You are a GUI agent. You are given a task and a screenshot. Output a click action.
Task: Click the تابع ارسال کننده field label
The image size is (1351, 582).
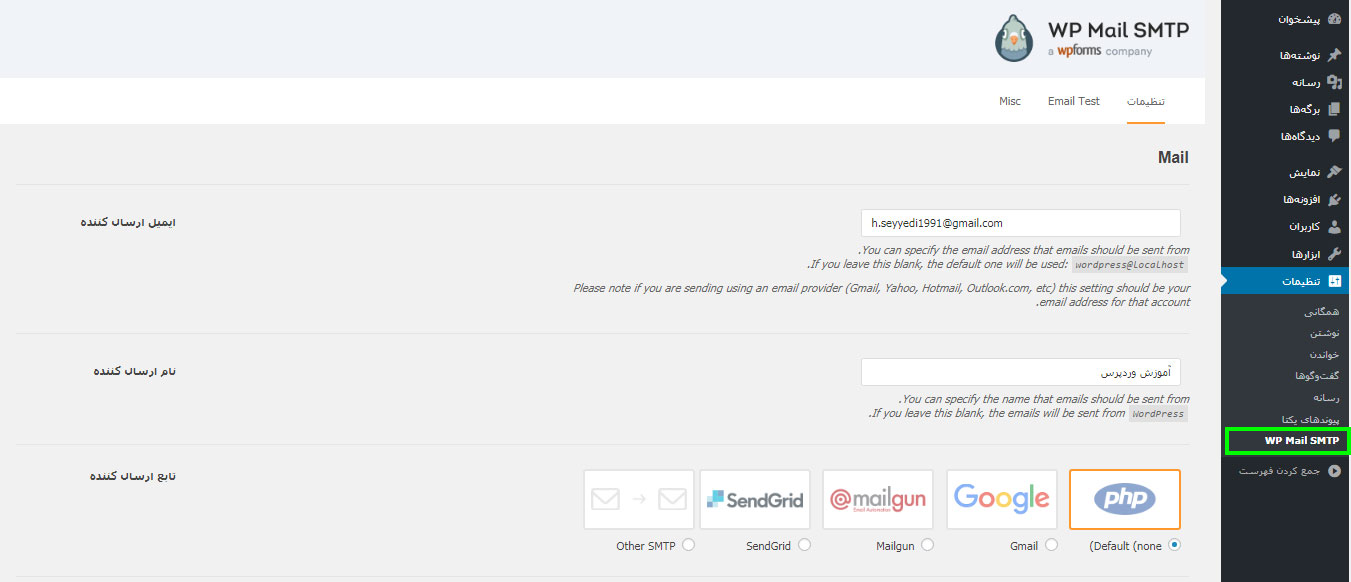pos(132,476)
